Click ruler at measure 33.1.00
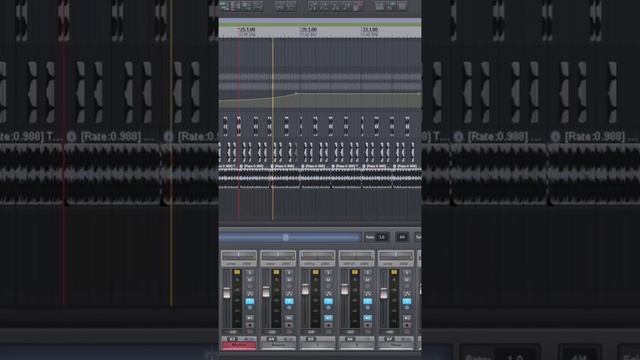The height and width of the screenshot is (360, 640). pyautogui.click(x=370, y=30)
